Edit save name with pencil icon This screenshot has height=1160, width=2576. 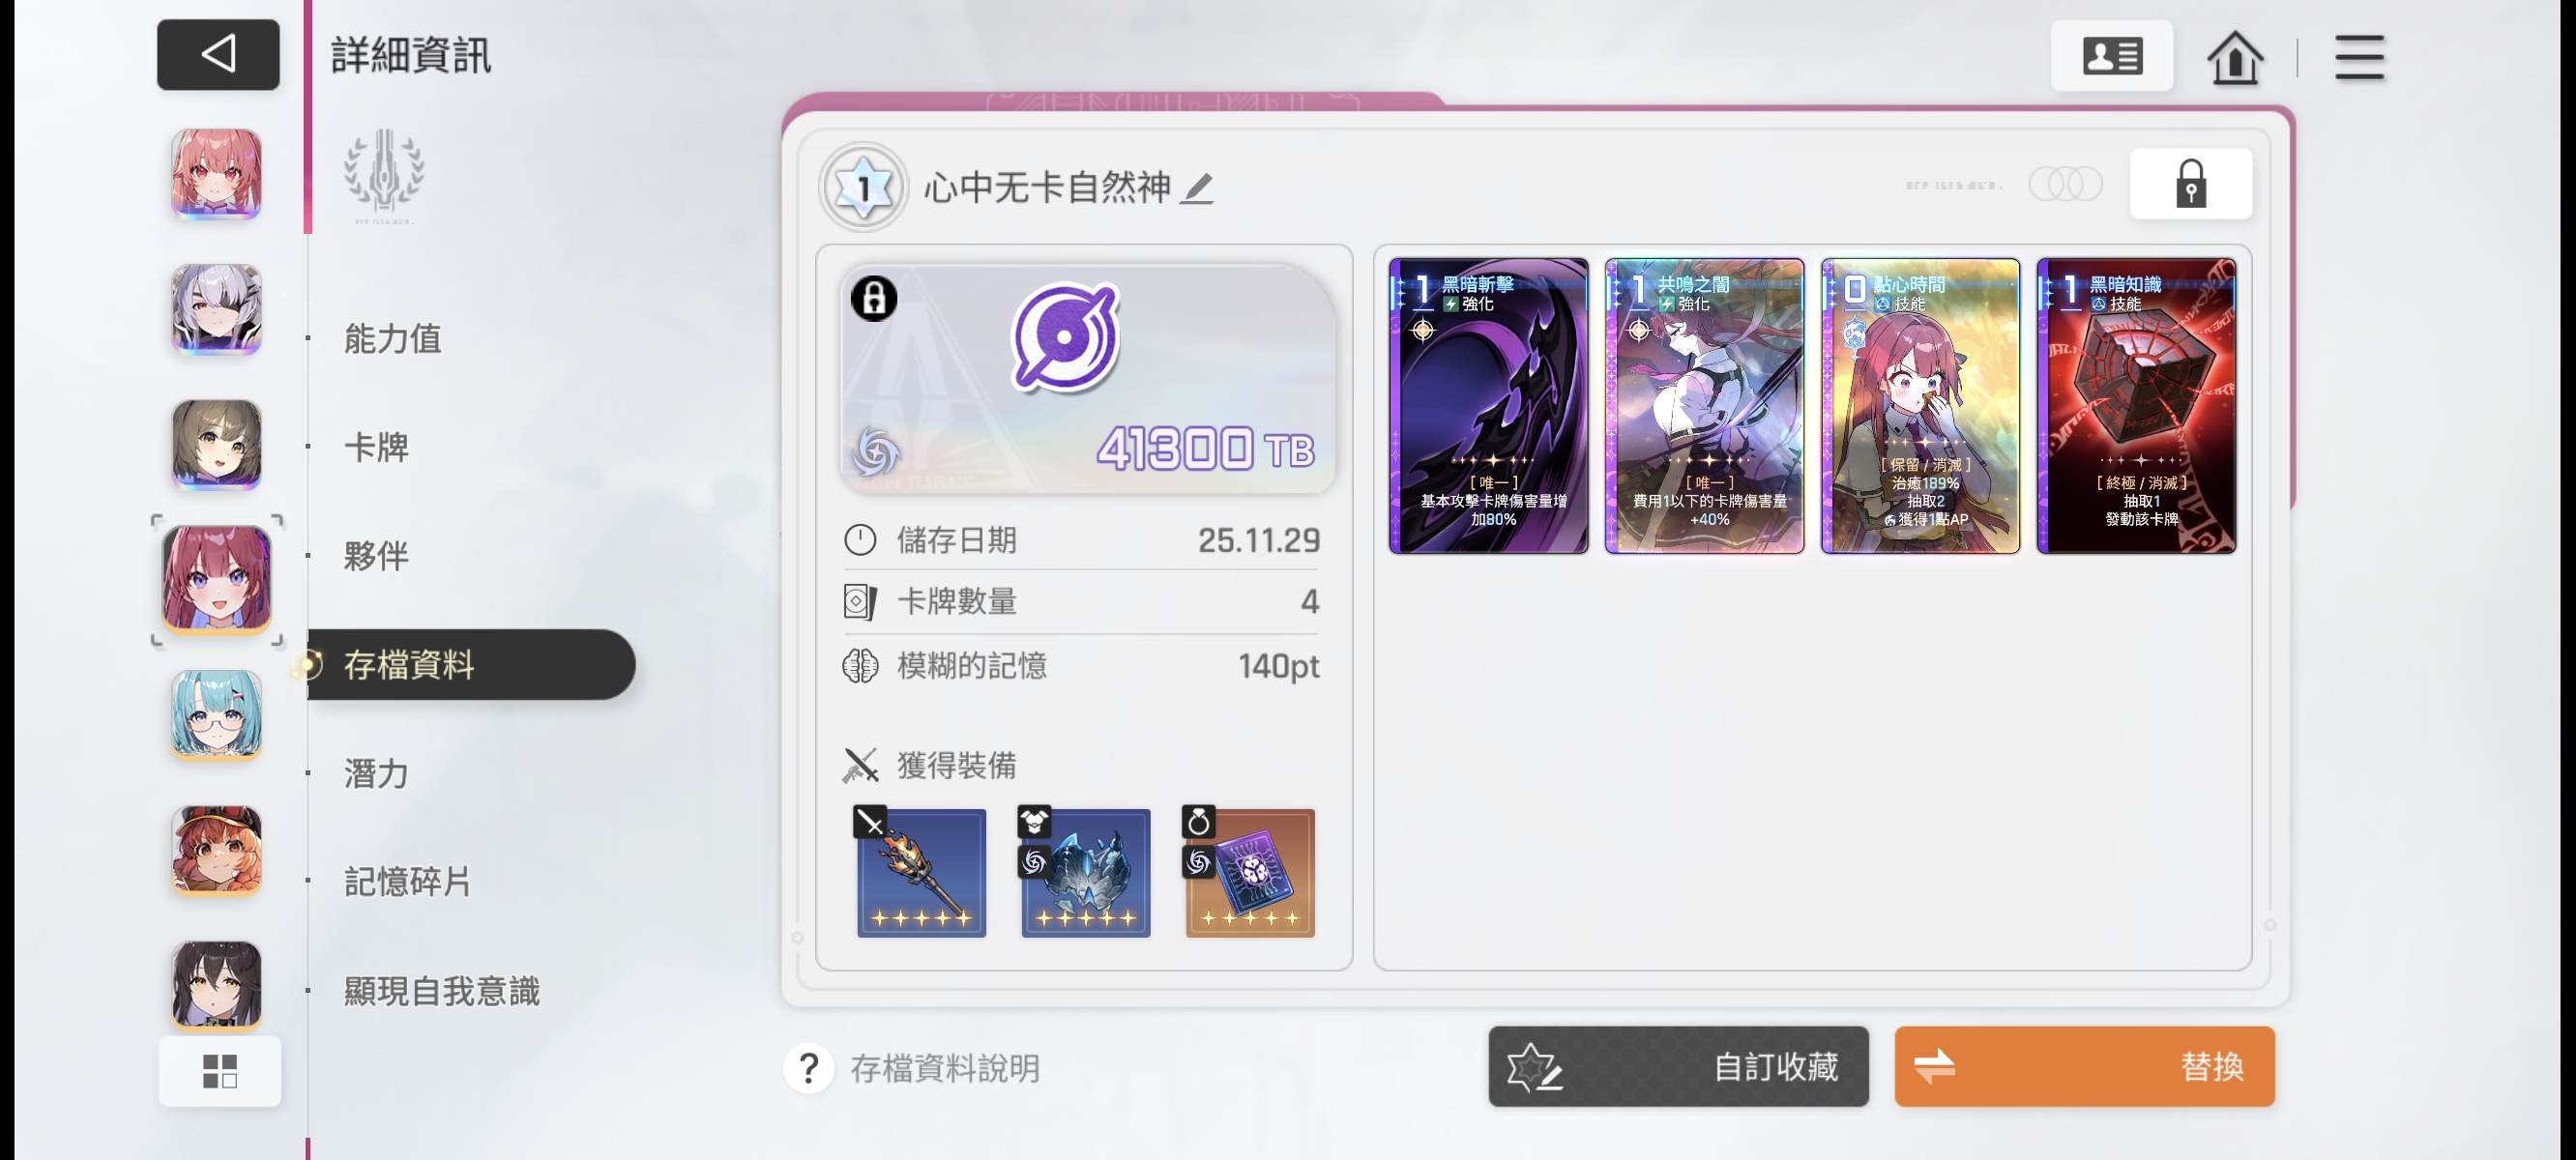tap(1196, 187)
